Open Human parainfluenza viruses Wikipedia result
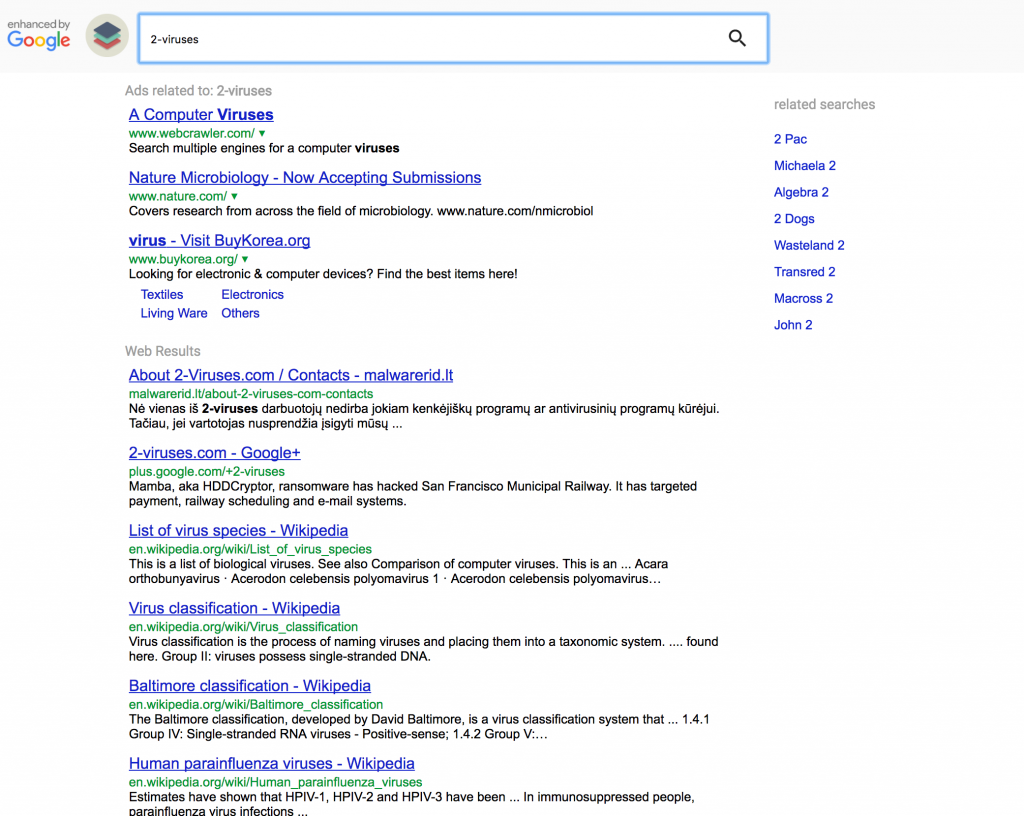 (272, 764)
